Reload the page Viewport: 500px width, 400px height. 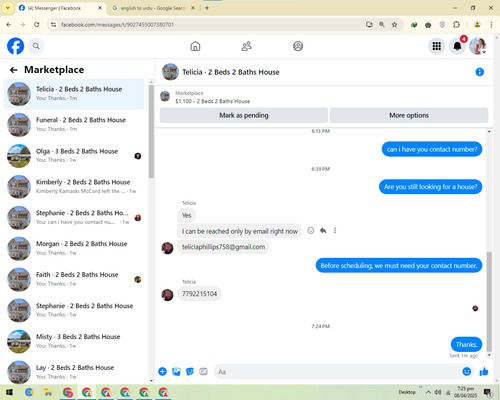tap(37, 24)
